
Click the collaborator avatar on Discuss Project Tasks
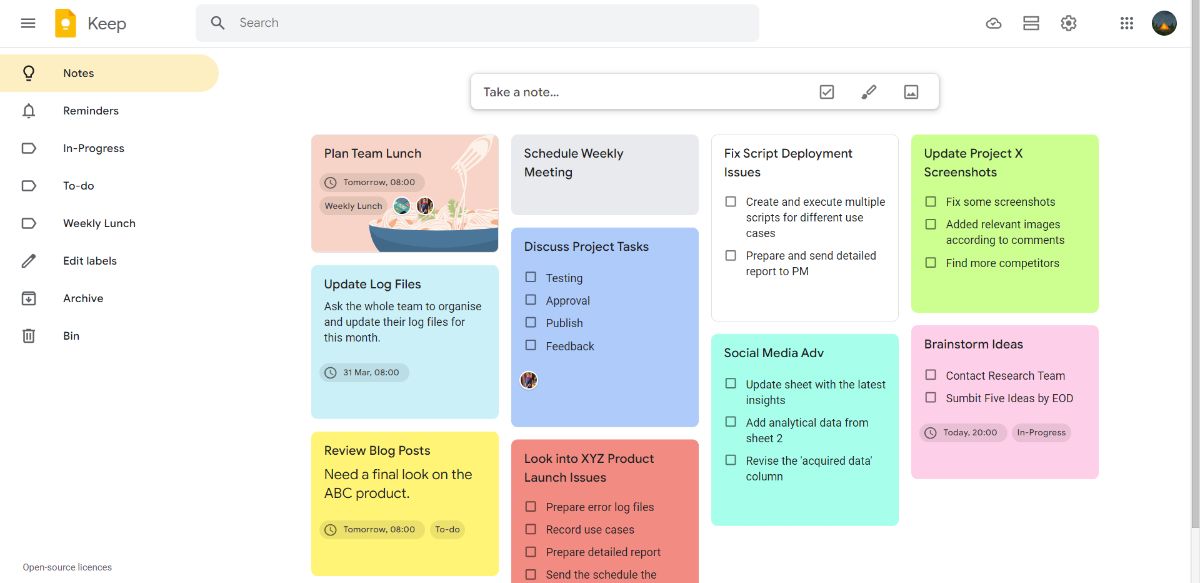click(529, 380)
